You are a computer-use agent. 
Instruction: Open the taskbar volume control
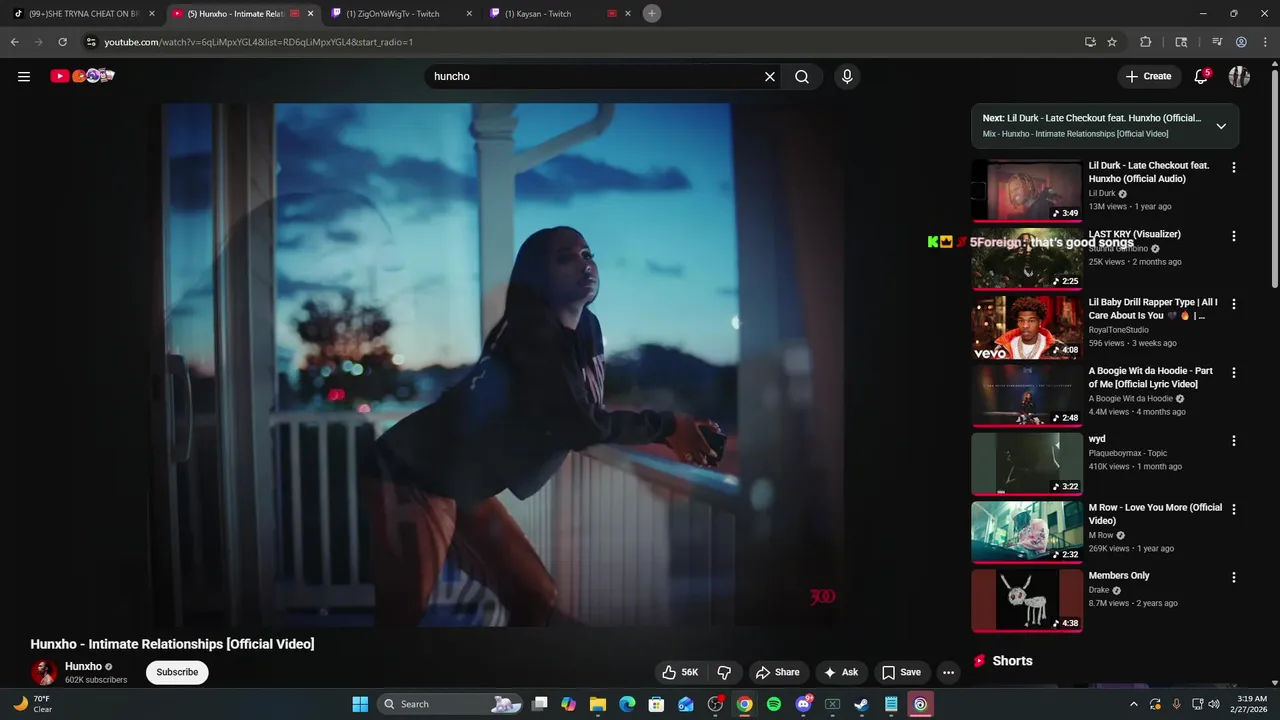1214,704
